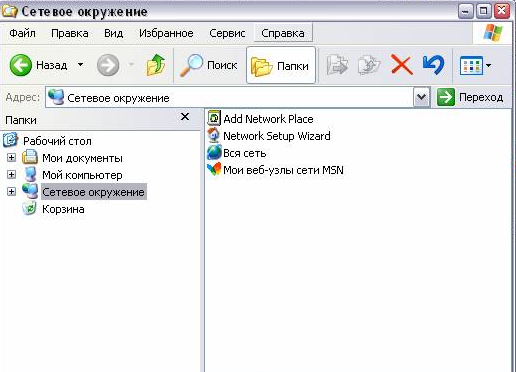
Task: Open the Вид menu
Action: tap(113, 33)
